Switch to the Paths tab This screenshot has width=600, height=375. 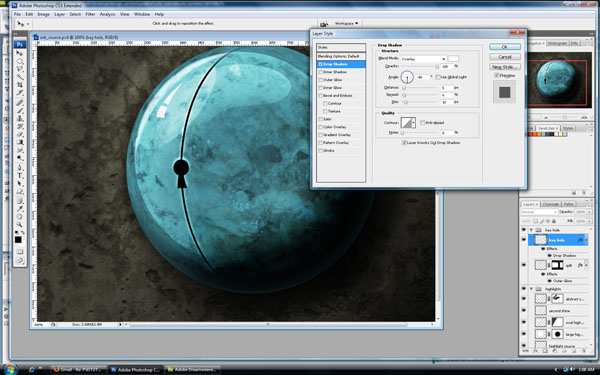tap(569, 204)
